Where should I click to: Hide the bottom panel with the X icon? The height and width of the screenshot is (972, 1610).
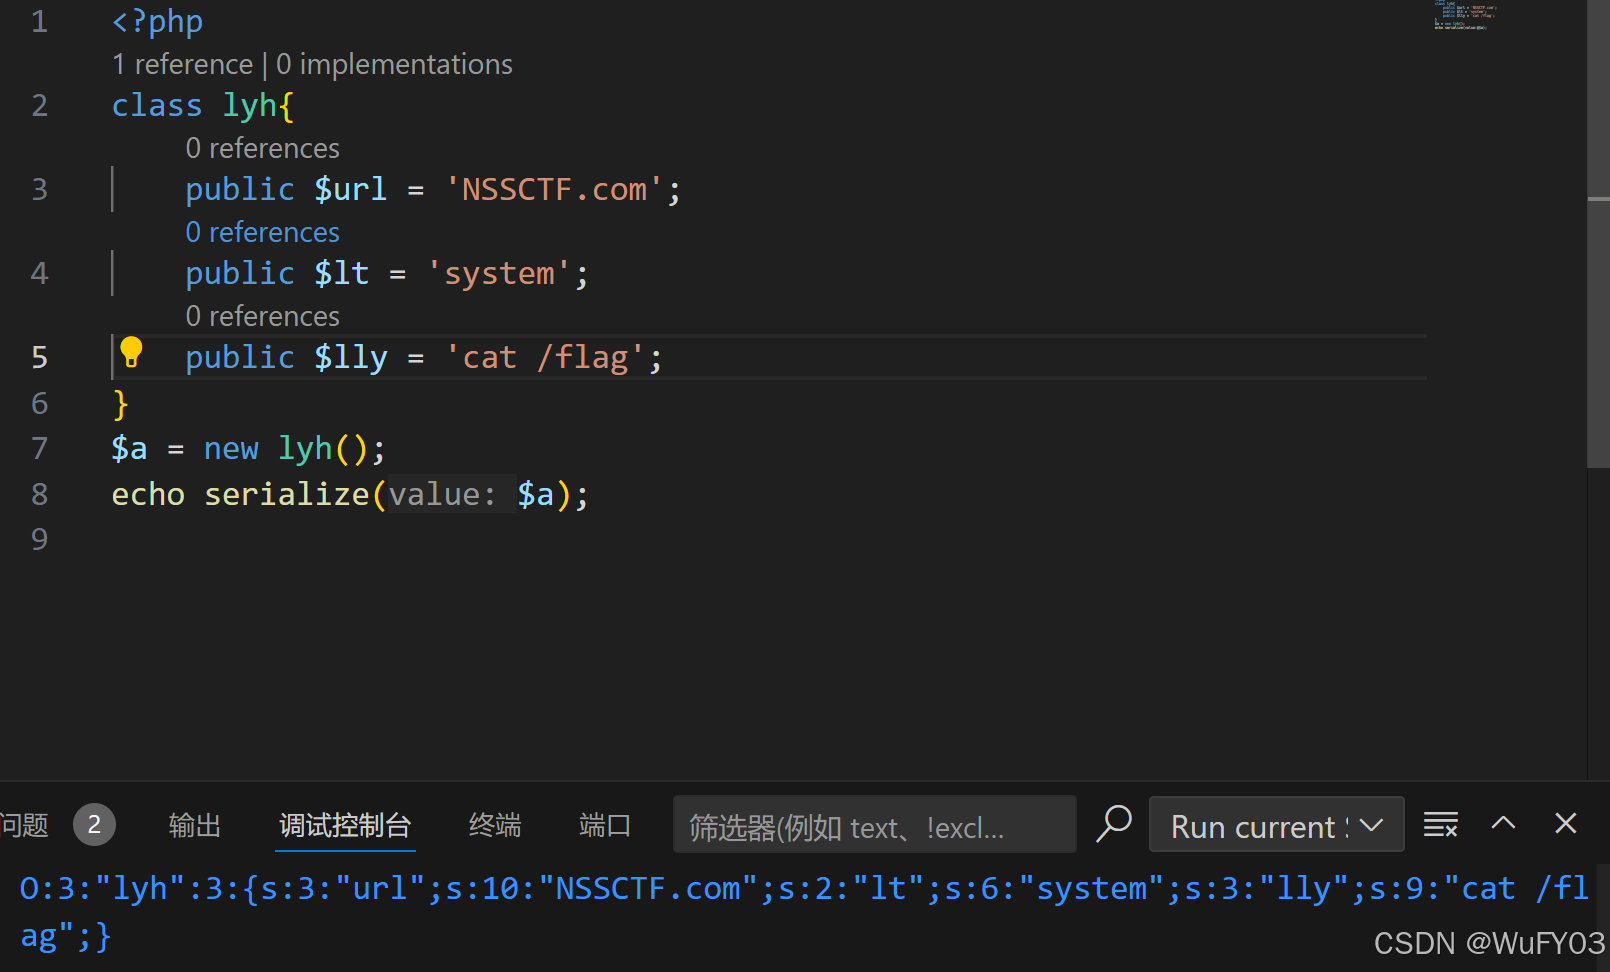(1565, 823)
